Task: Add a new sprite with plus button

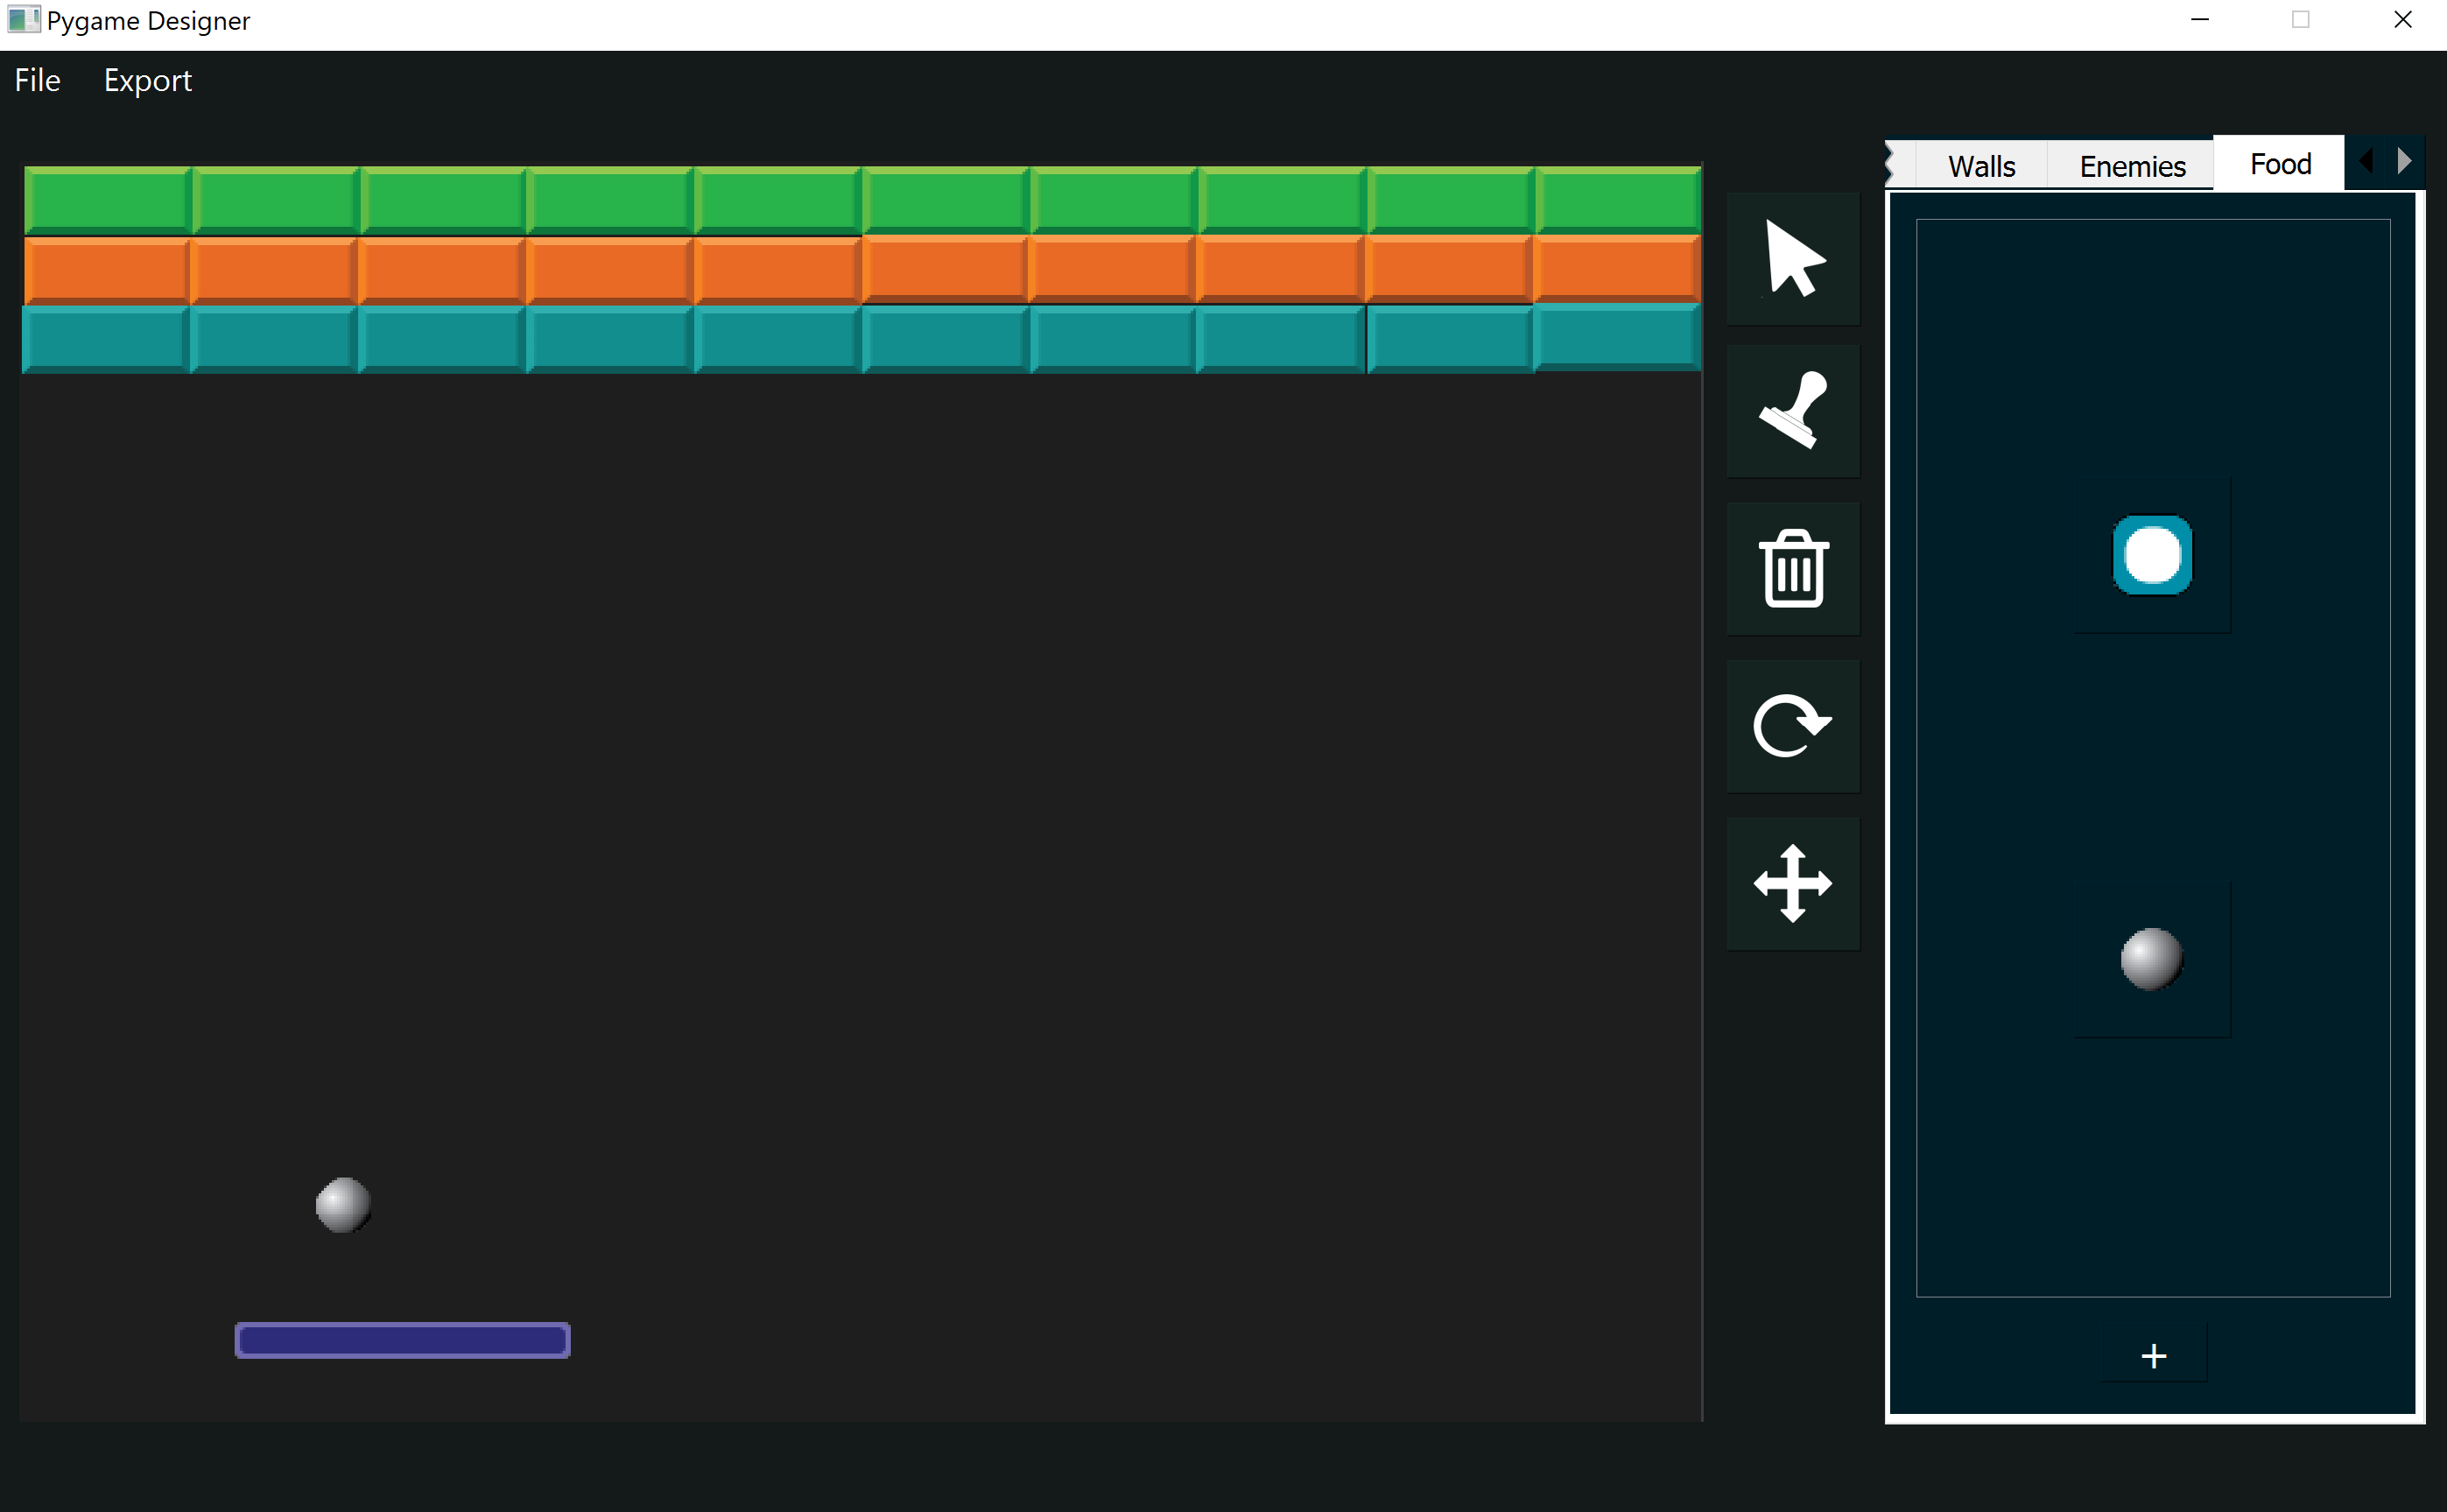Action: pyautogui.click(x=2154, y=1356)
